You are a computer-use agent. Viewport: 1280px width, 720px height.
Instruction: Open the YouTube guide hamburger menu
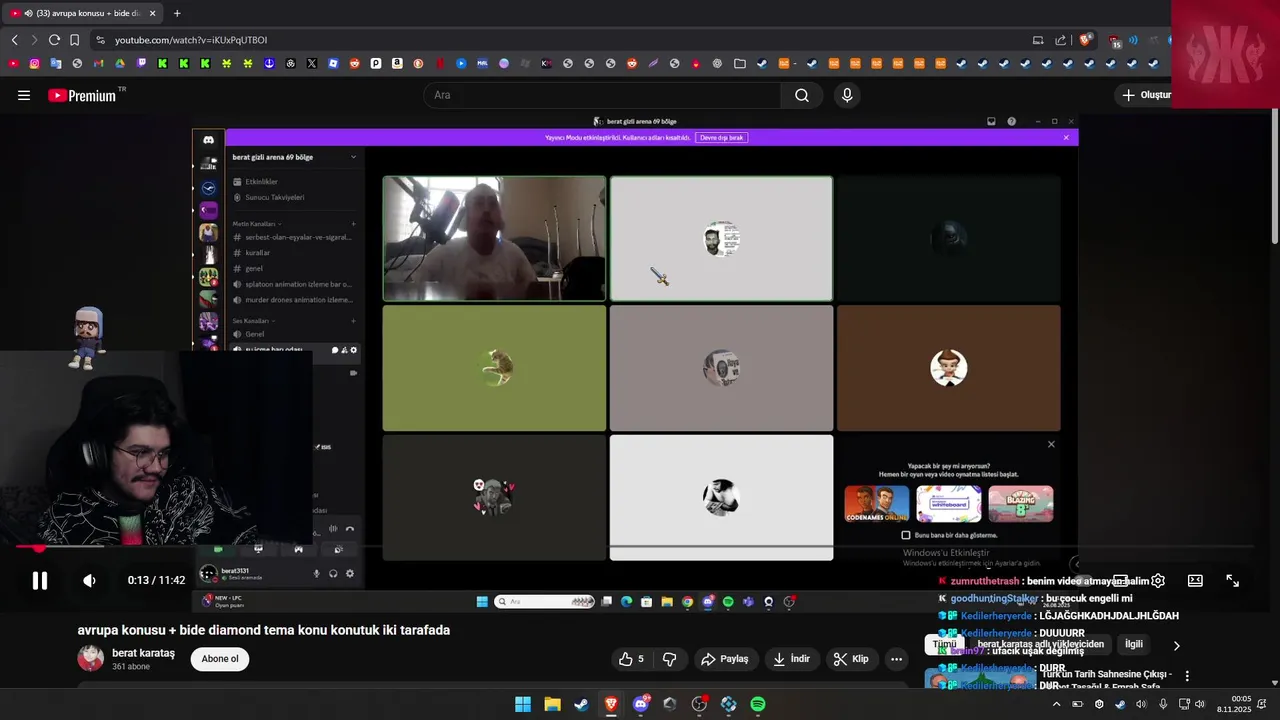[24, 95]
